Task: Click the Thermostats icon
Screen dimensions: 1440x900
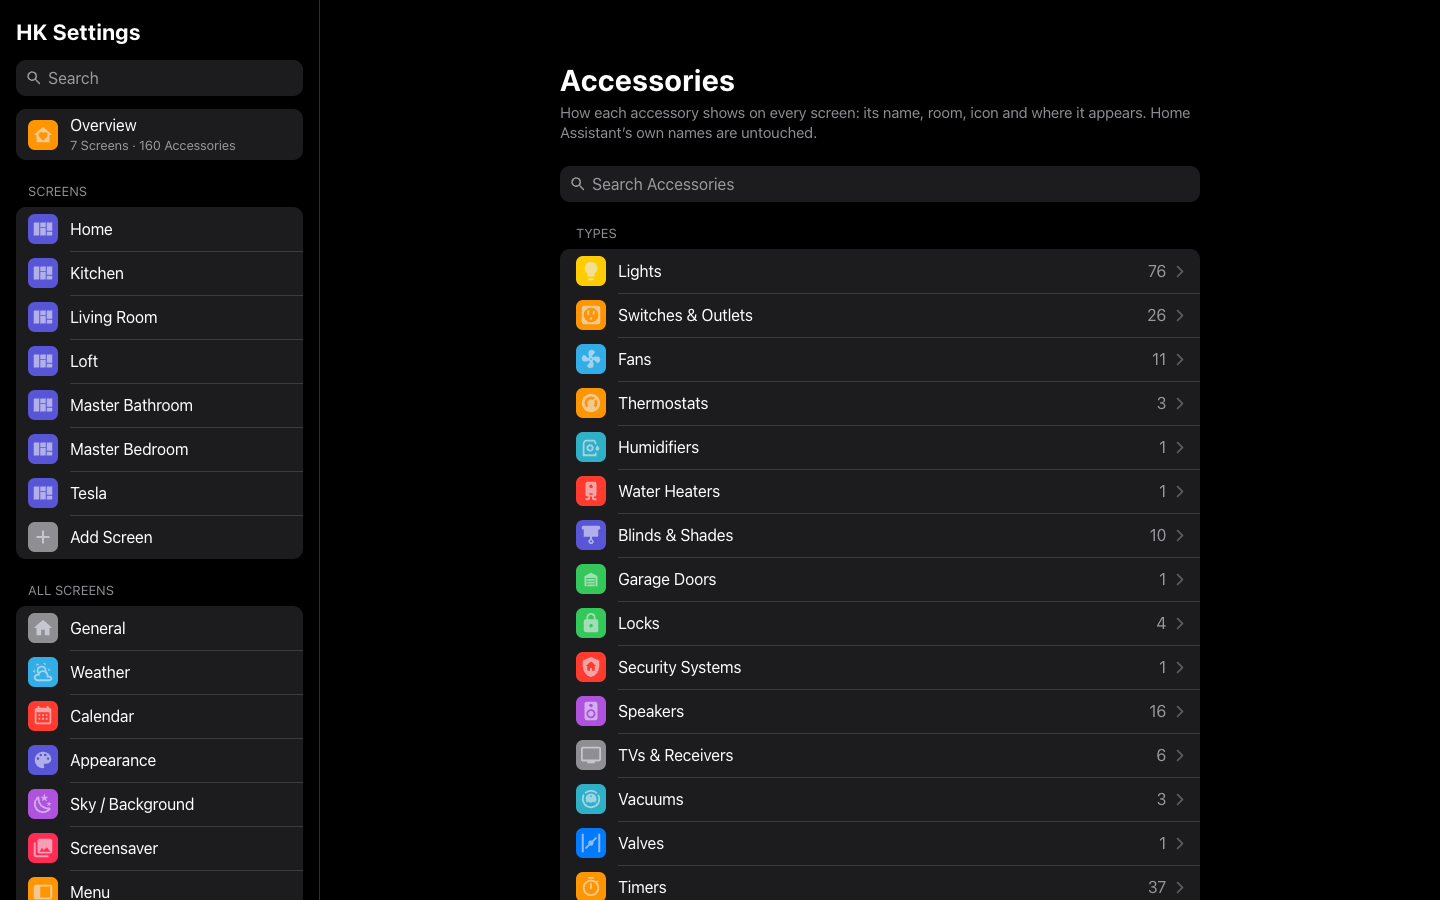Action: pyautogui.click(x=591, y=403)
